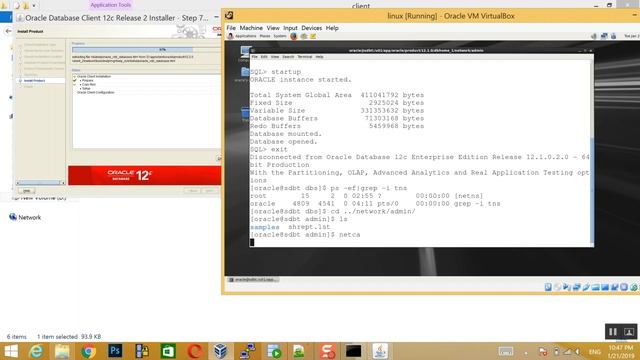Open the VirtualBox Input menu
The width and height of the screenshot is (640, 360).
coord(290,28)
